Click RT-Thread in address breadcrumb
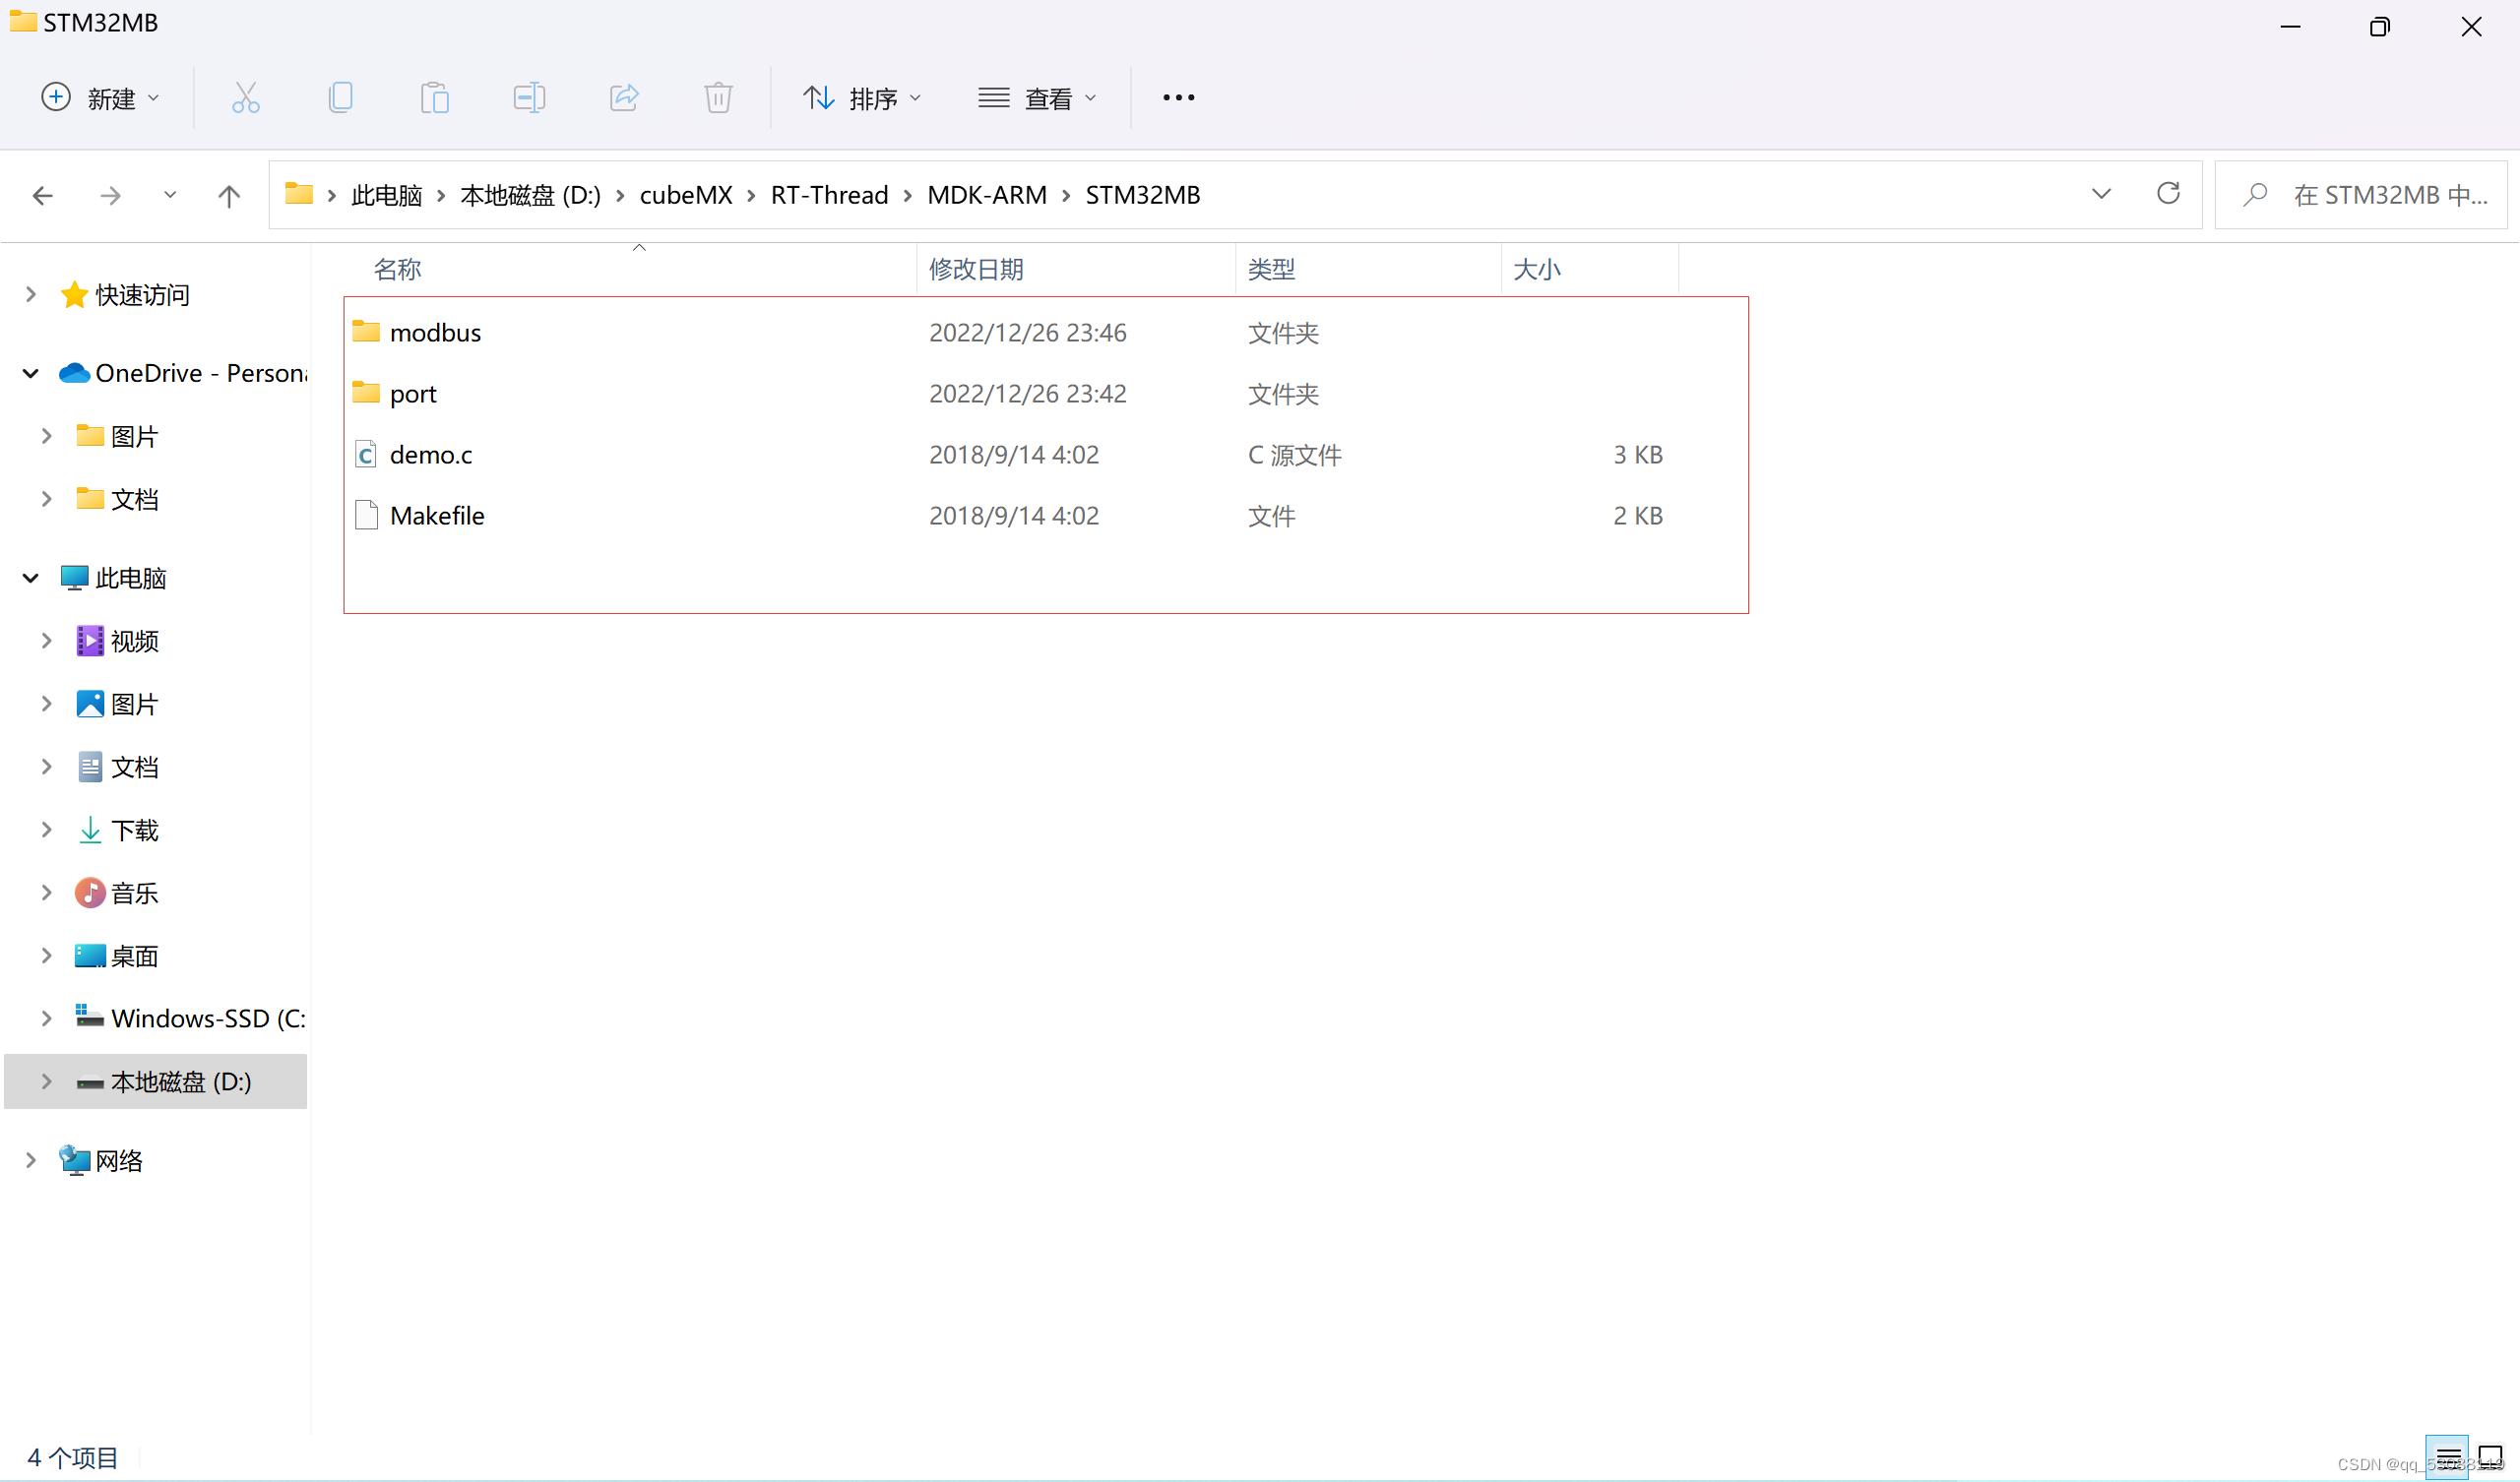Viewport: 2520px width, 1482px height. (829, 195)
